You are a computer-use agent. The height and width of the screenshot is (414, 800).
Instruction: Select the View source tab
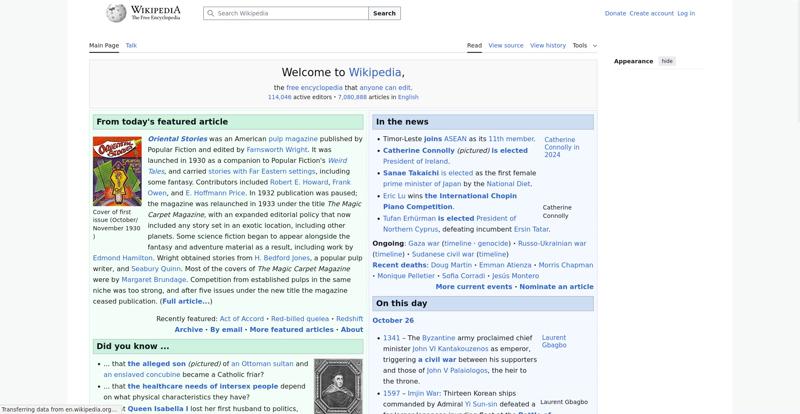[505, 45]
